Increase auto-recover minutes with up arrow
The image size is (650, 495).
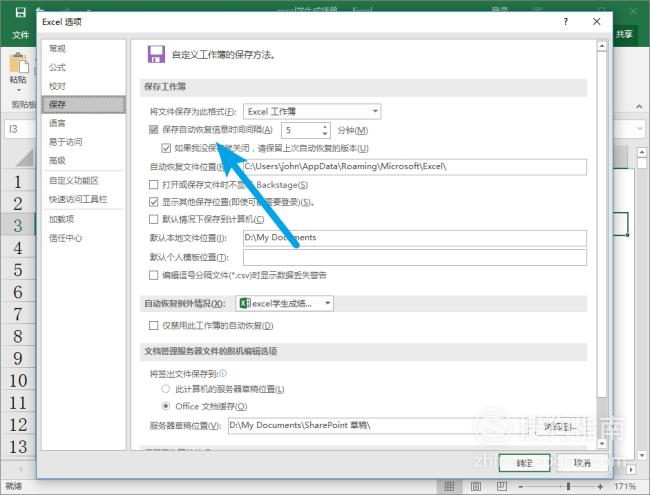point(325,126)
